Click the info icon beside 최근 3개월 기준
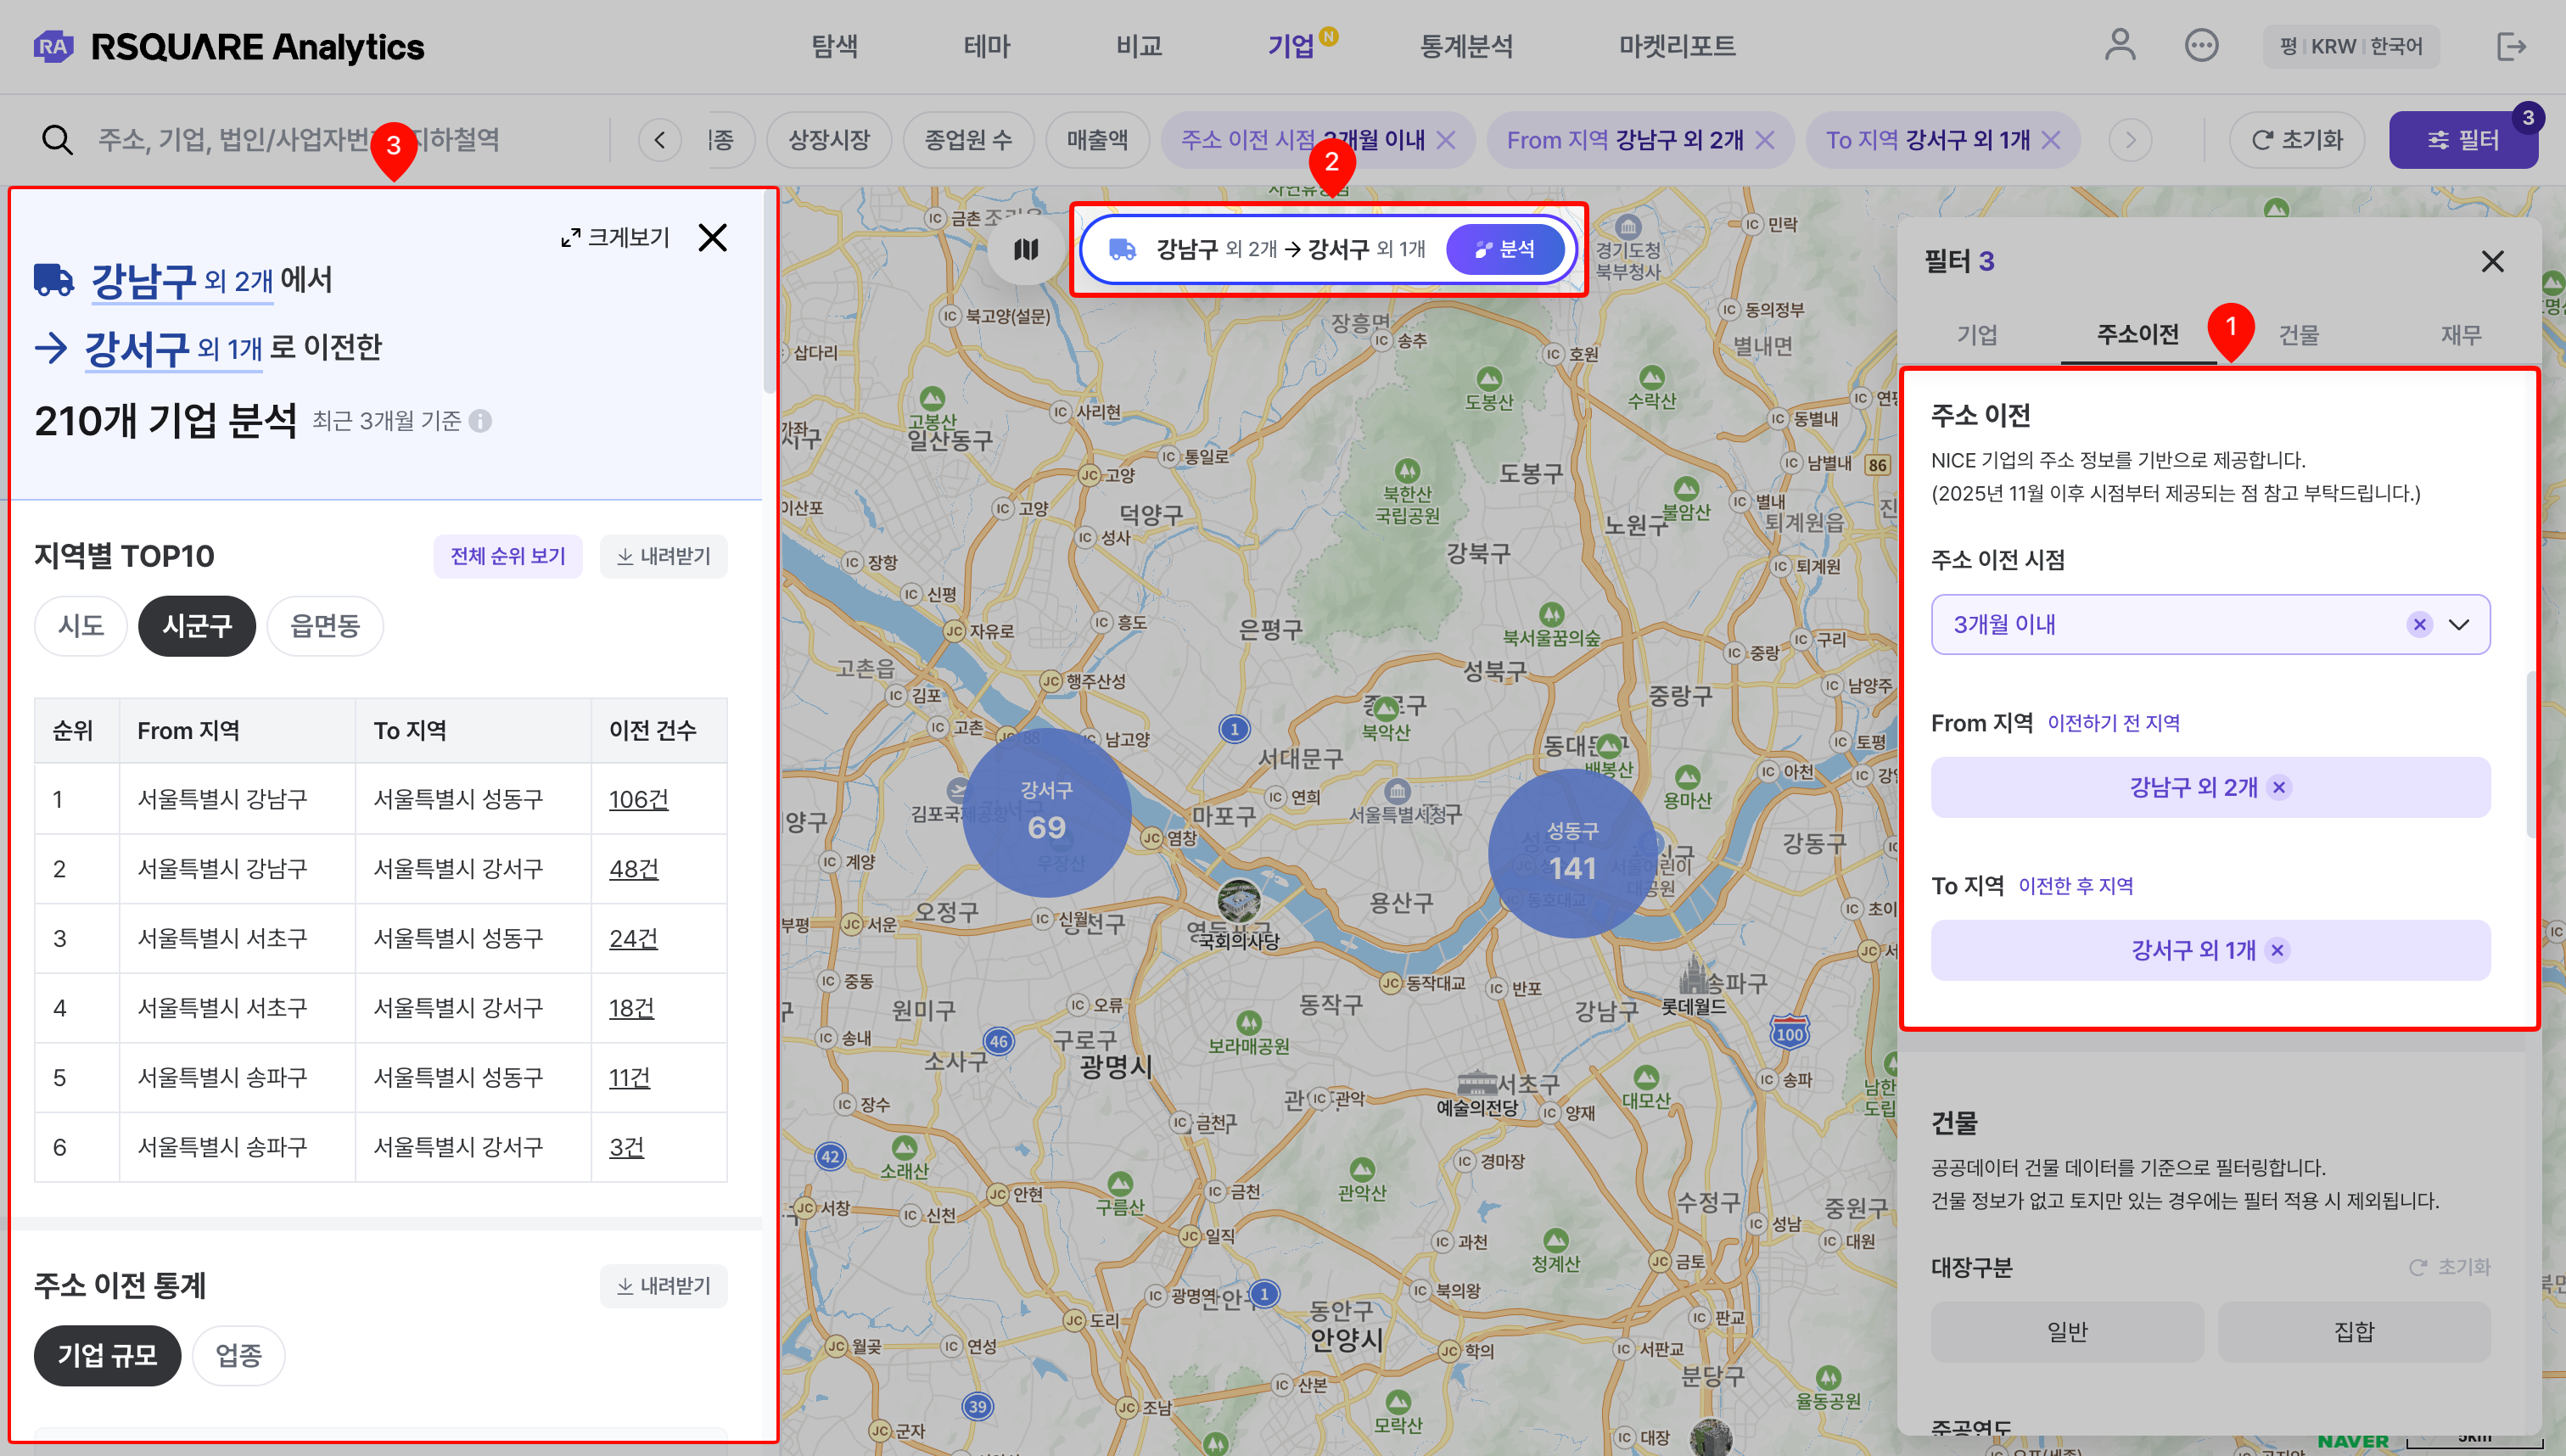Screen dimensions: 2566x1456 481,421
